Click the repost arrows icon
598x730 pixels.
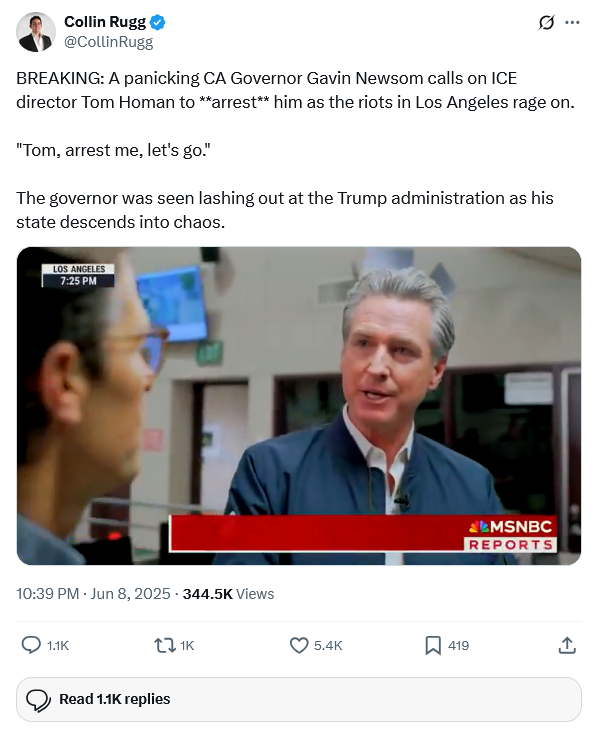[164, 645]
